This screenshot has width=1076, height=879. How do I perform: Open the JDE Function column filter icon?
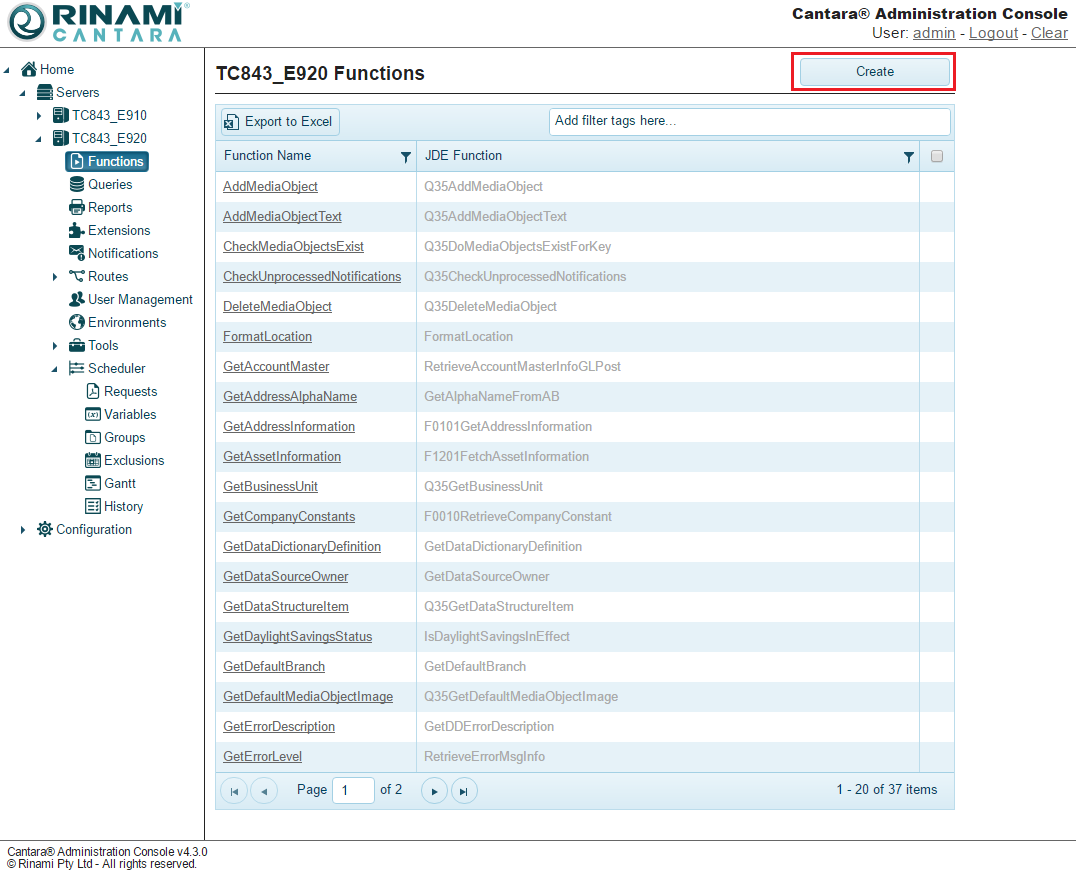tap(908, 157)
